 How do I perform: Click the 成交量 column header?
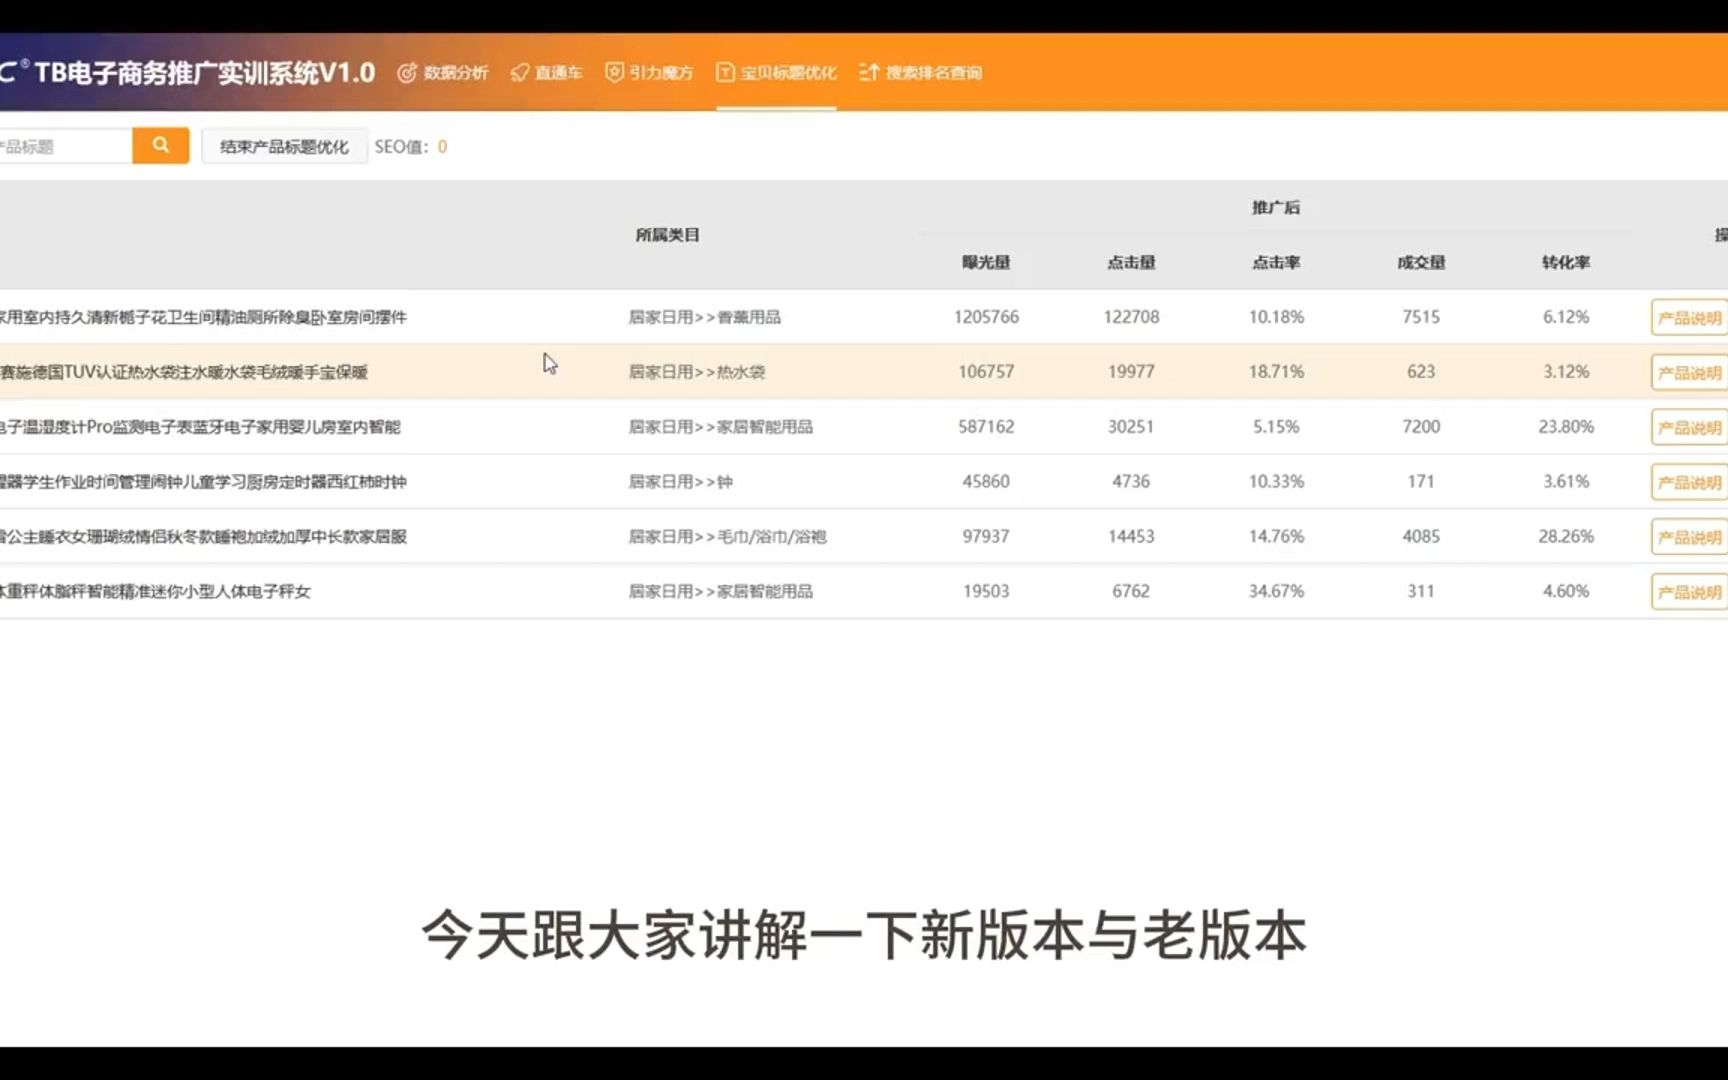tap(1421, 262)
